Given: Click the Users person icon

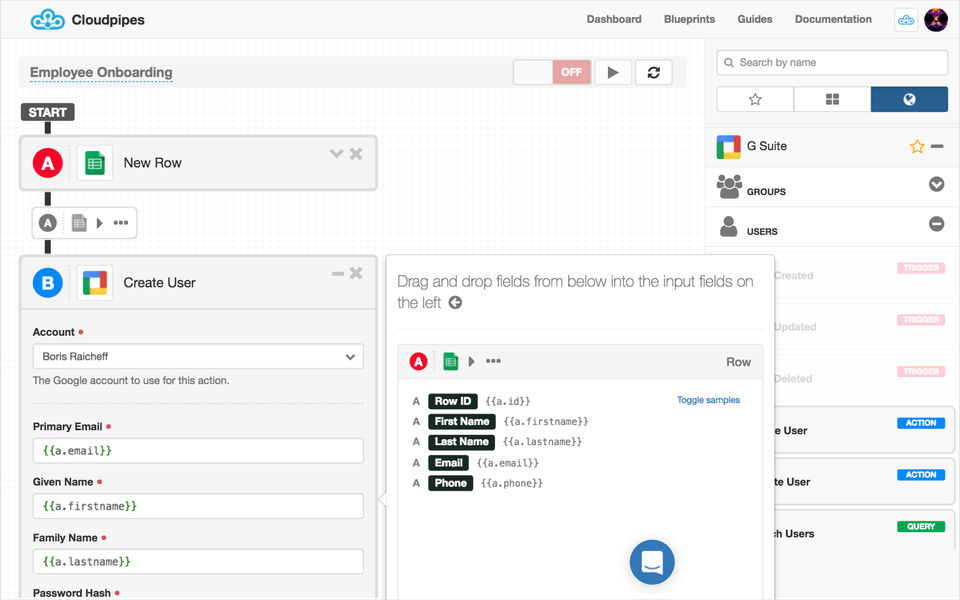Looking at the screenshot, I should (728, 226).
